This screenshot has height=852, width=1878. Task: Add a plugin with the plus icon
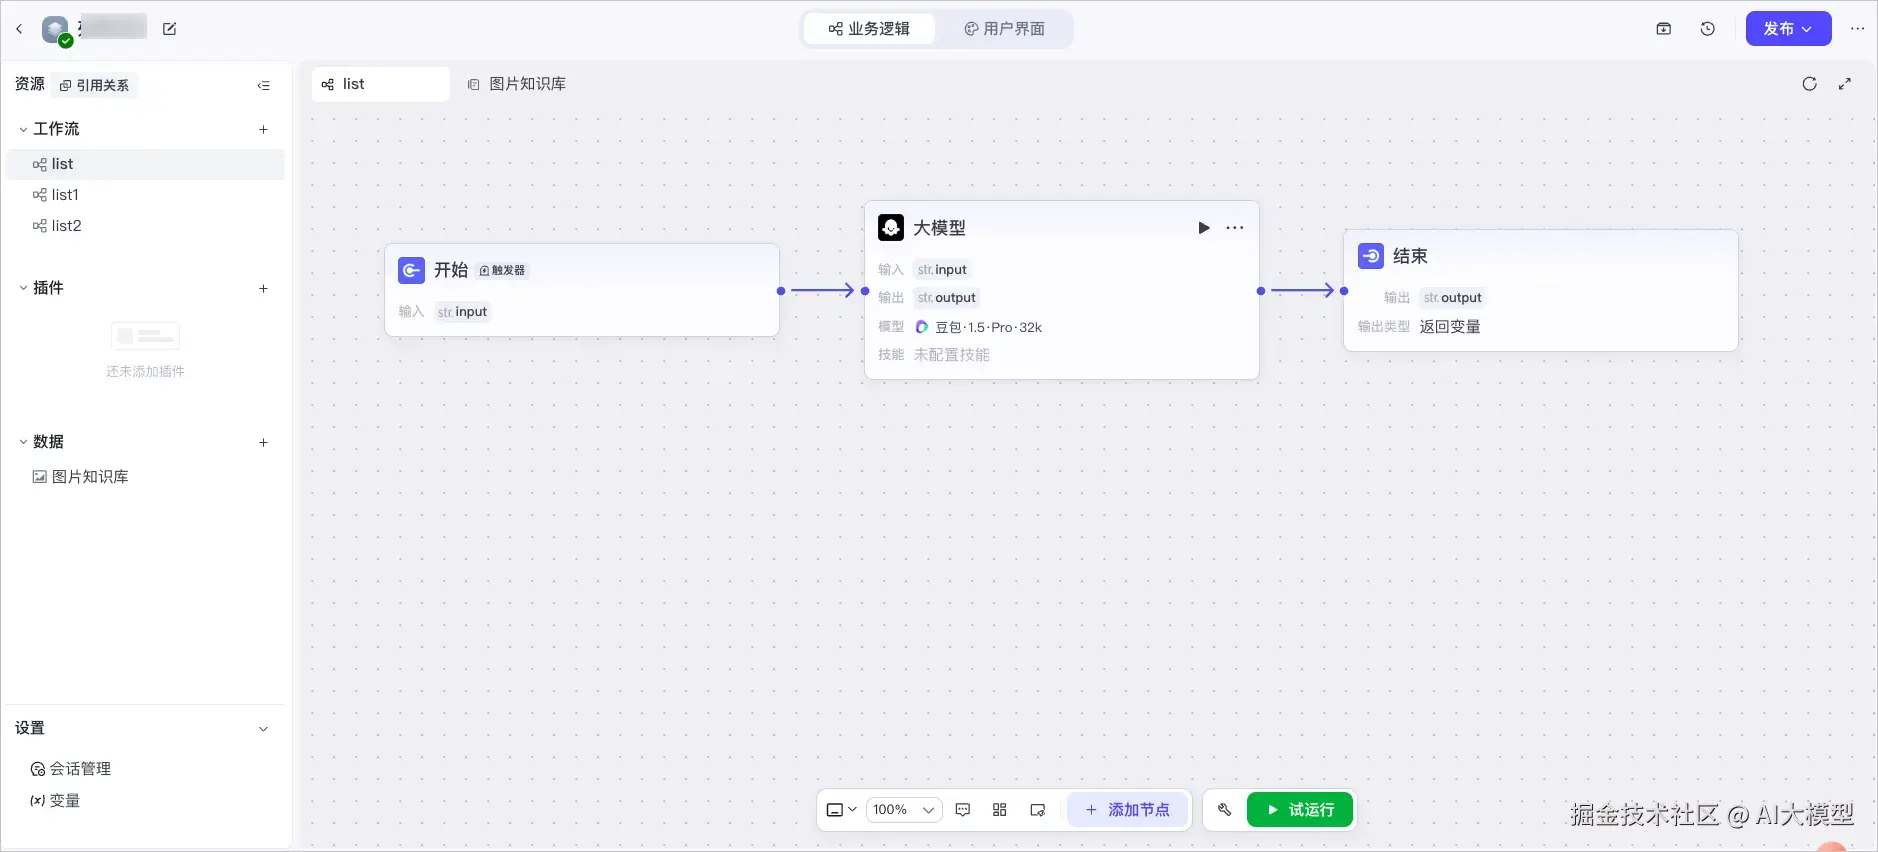(264, 288)
